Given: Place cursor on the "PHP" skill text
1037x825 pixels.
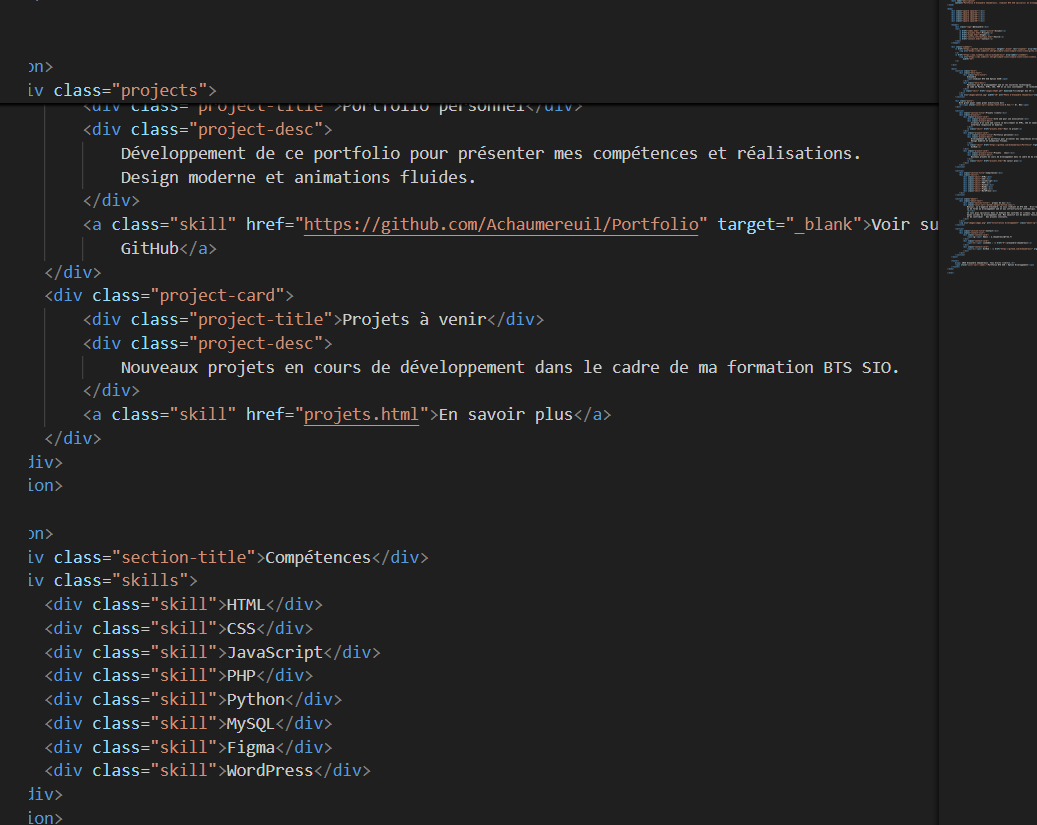Looking at the screenshot, I should [x=241, y=676].
